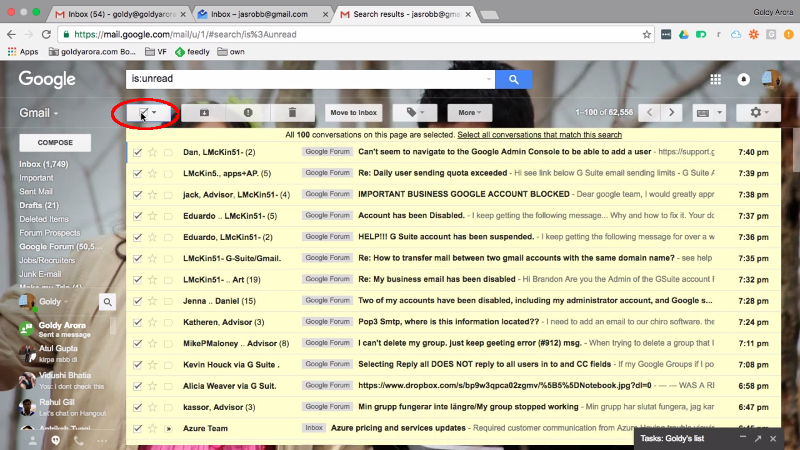Open Sent Mail folder

[36, 191]
